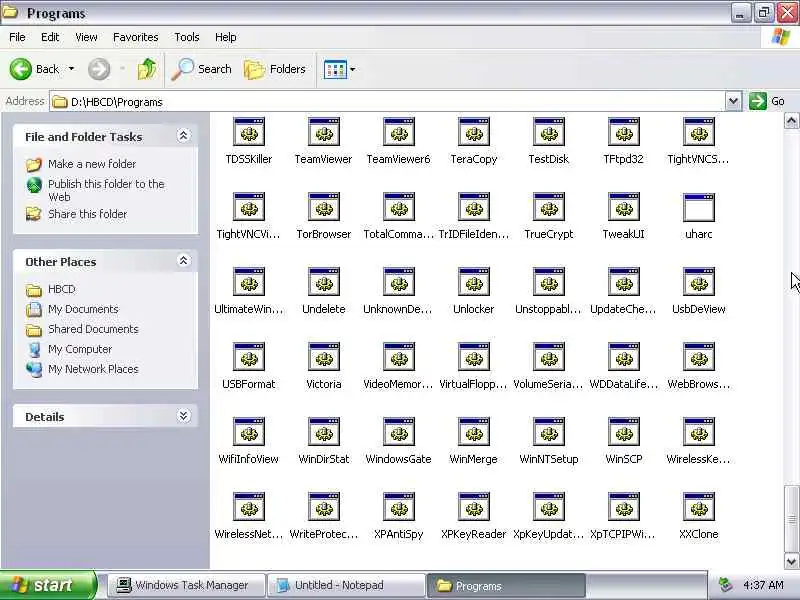The image size is (800, 600).
Task: Select the TeraCopy program icon
Action: point(474,132)
